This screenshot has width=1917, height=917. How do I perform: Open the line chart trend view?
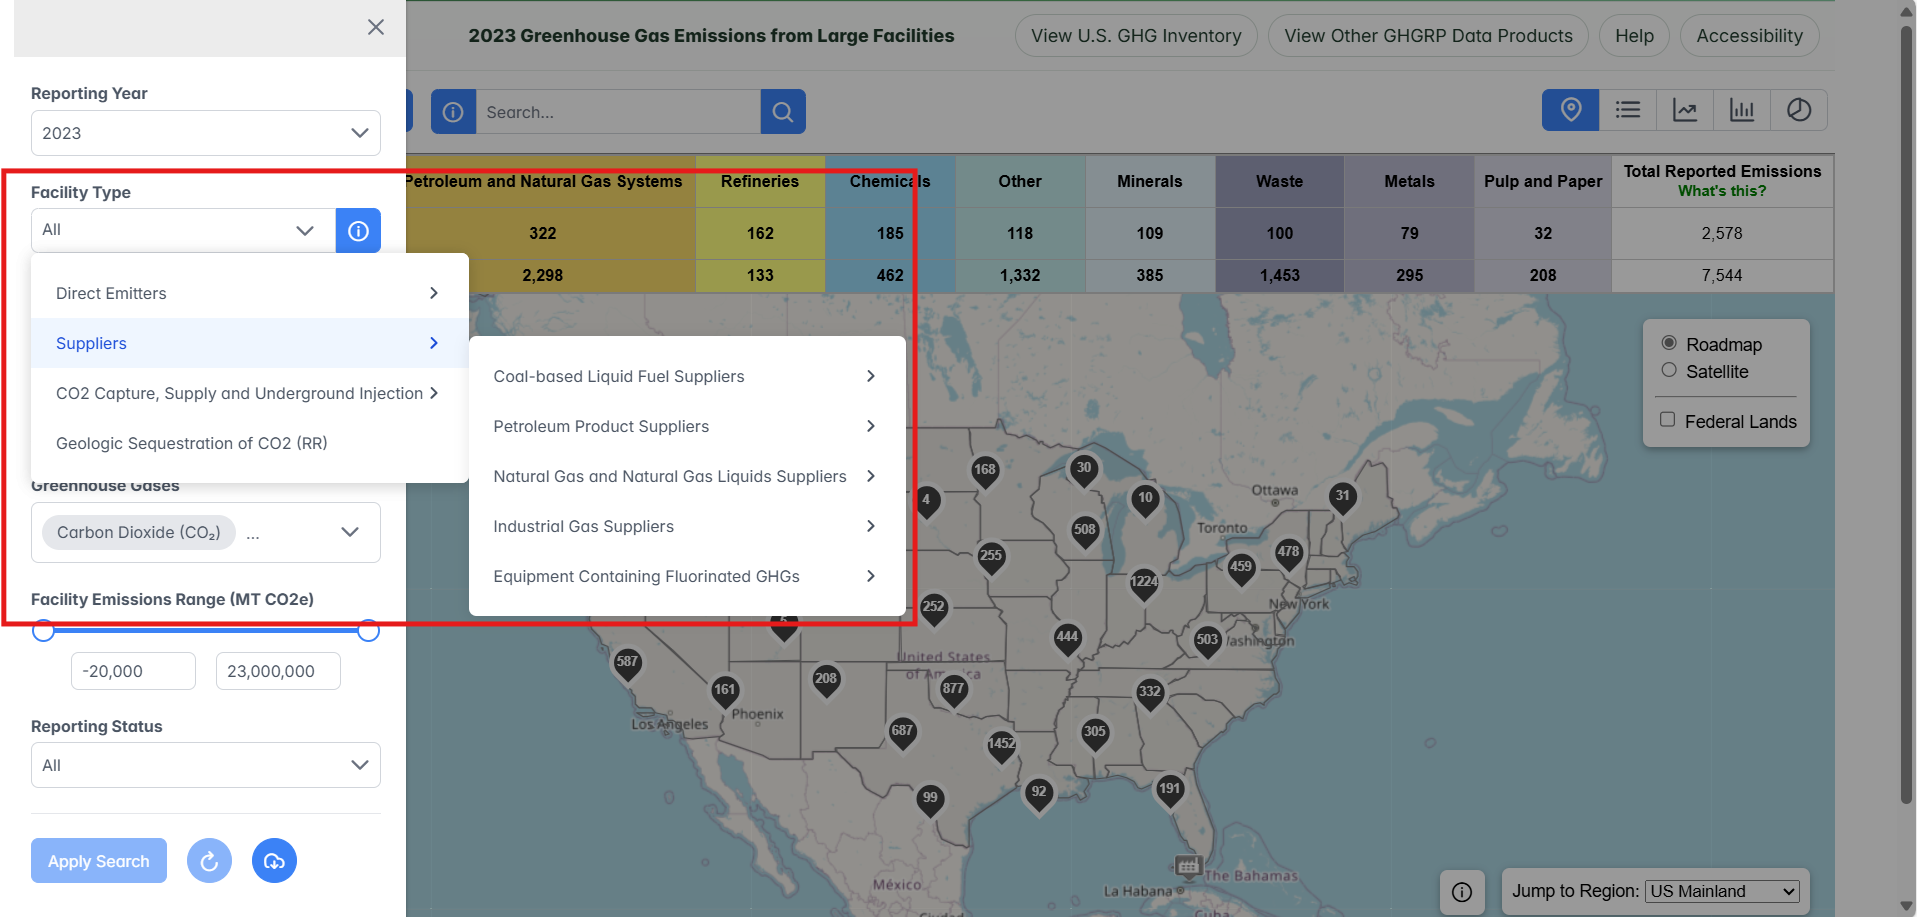[x=1685, y=110]
